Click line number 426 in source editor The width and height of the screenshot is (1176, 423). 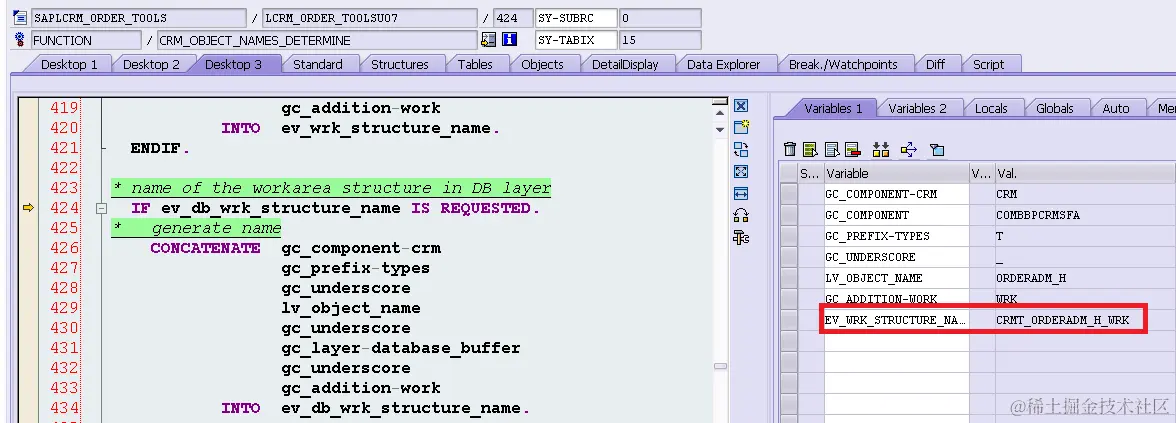[64, 248]
